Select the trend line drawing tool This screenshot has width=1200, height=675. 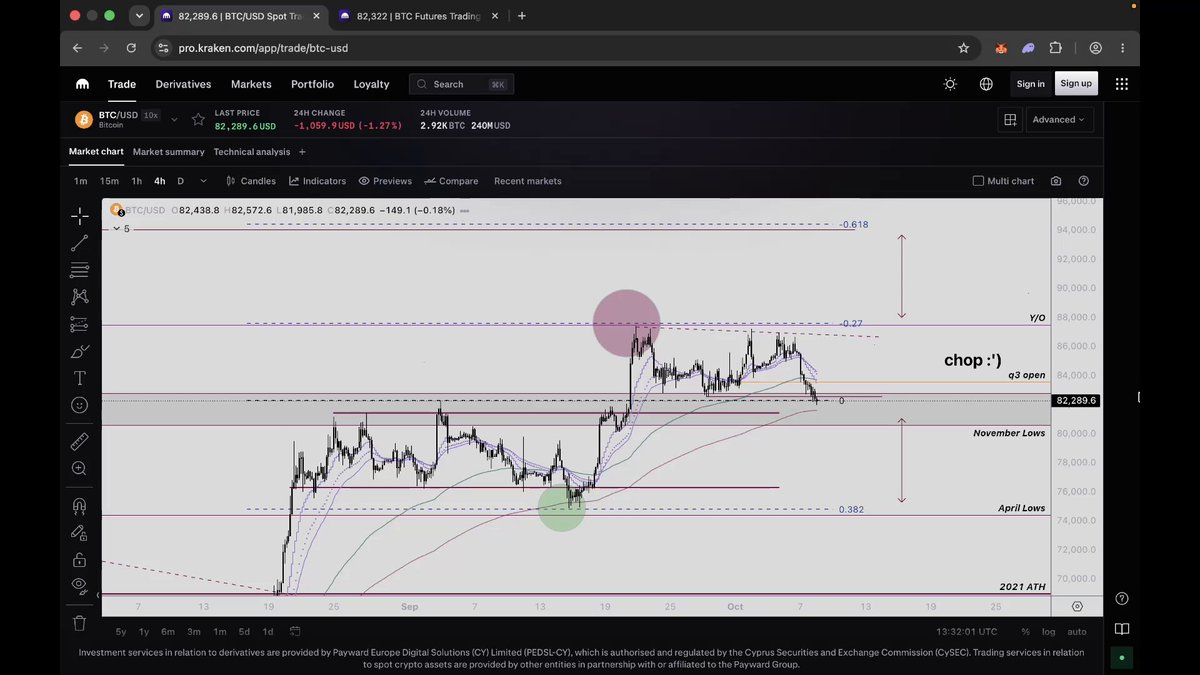pyautogui.click(x=79, y=243)
